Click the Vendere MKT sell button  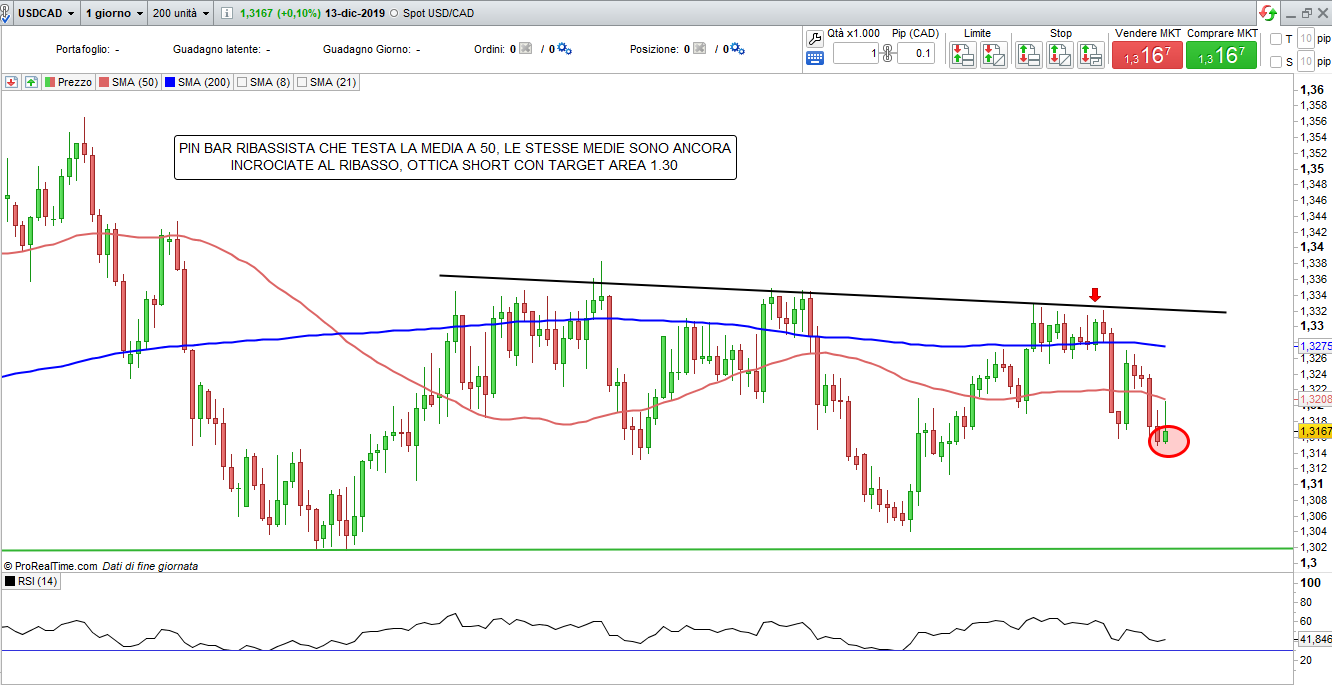tap(1147, 56)
